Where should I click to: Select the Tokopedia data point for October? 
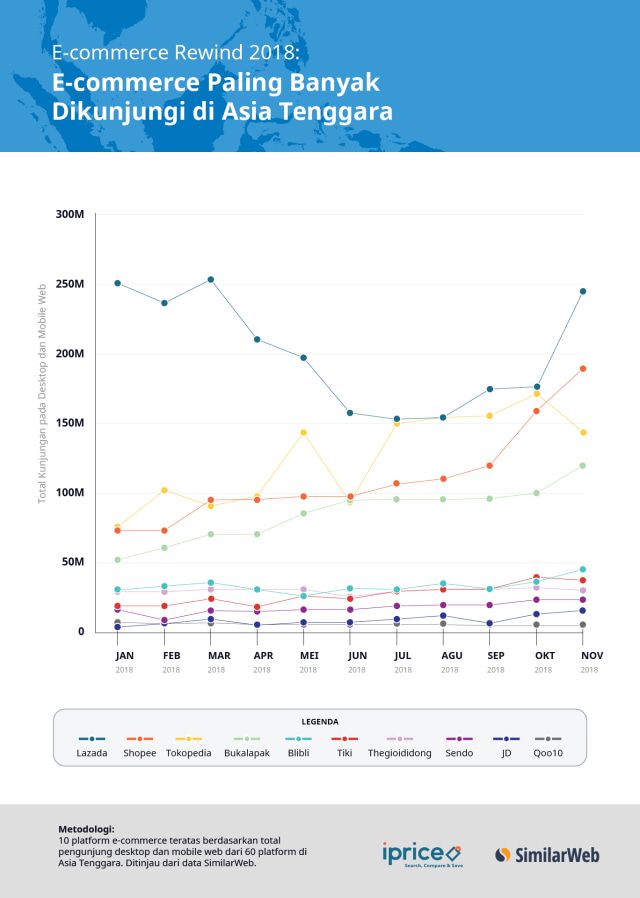tap(536, 394)
